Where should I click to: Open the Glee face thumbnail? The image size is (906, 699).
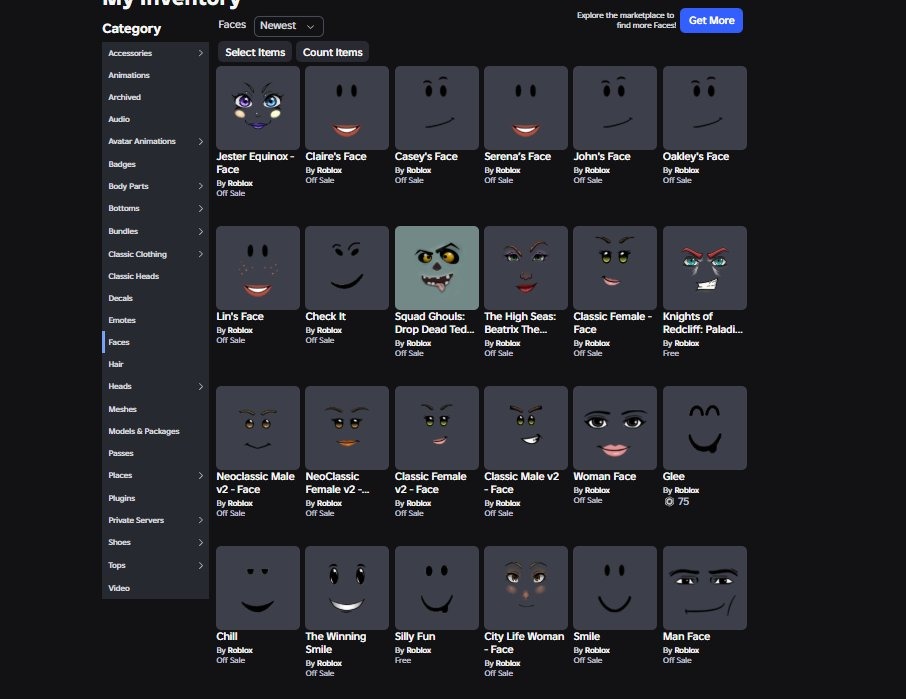point(705,427)
